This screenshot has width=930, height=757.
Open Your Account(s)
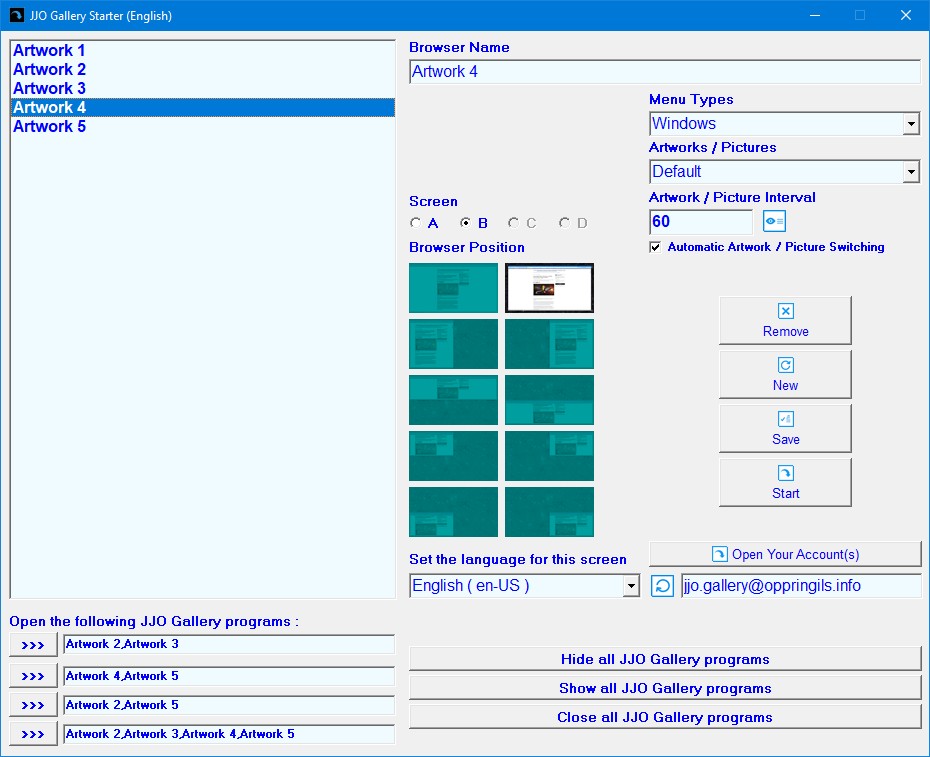(785, 554)
